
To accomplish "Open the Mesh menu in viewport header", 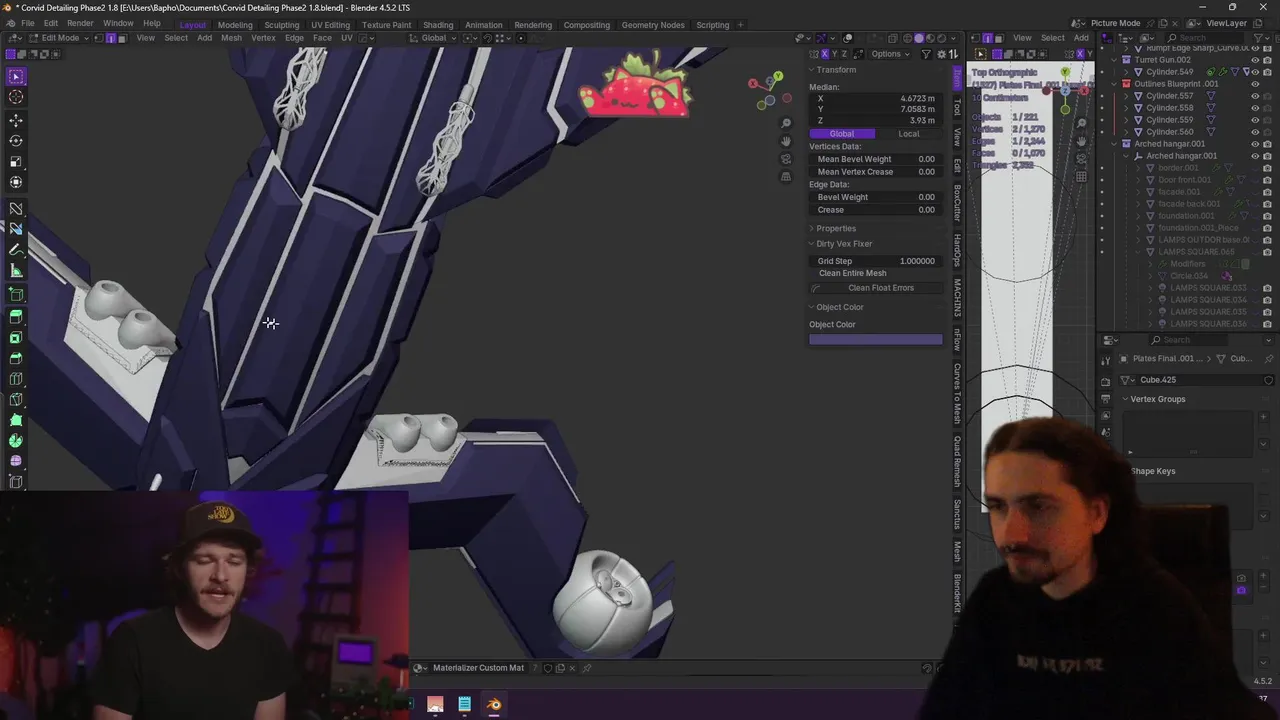I will 231,38.
